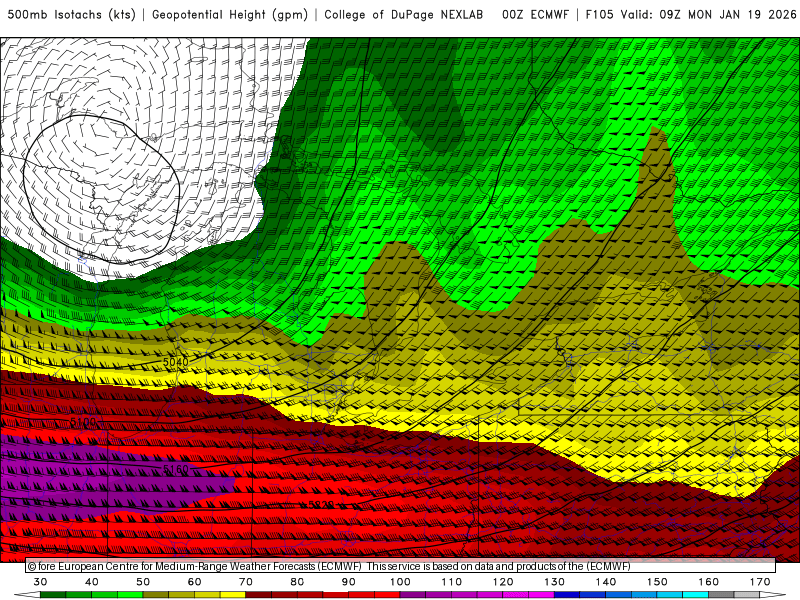Screen dimensions: 800x600
Task: Click the darkest green swatch below 30
Action: (x=53, y=595)
